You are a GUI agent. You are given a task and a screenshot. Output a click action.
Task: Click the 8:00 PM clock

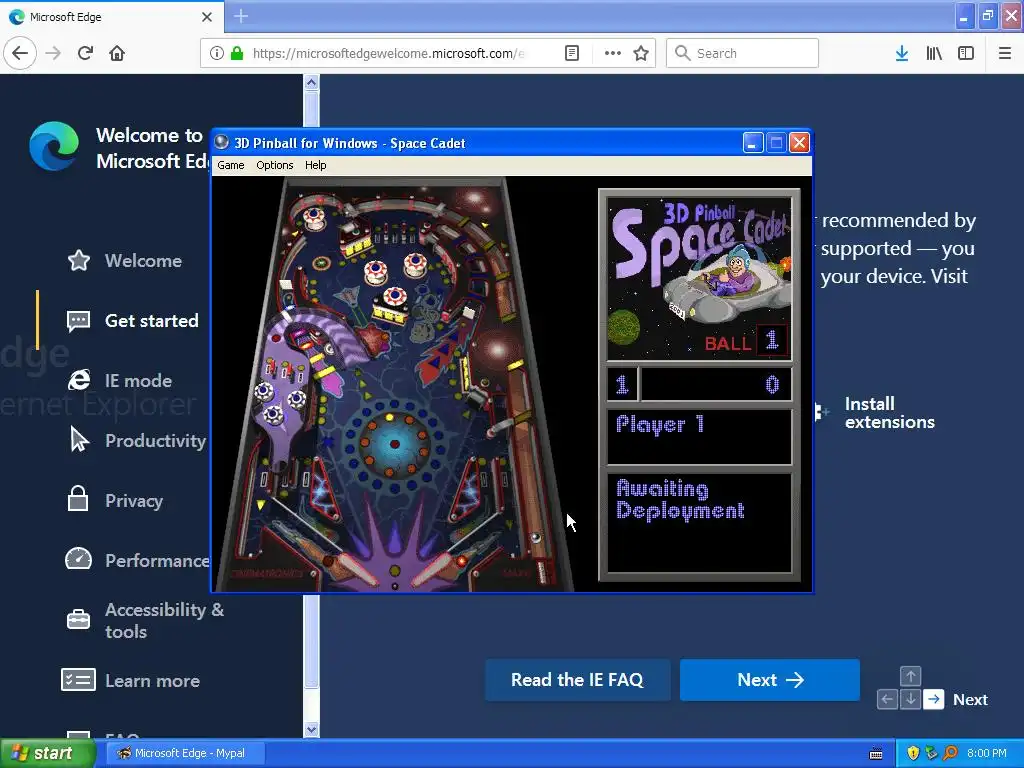987,753
